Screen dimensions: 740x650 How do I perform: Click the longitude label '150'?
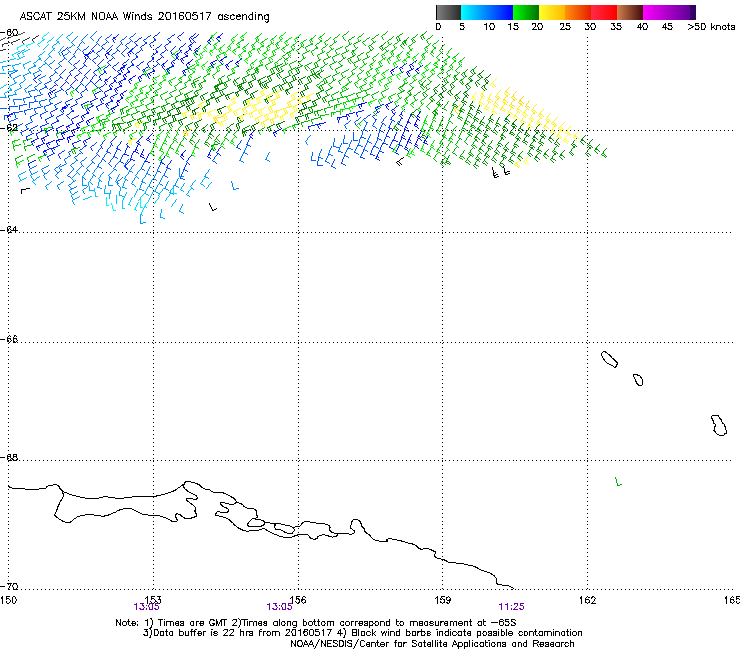[8, 600]
